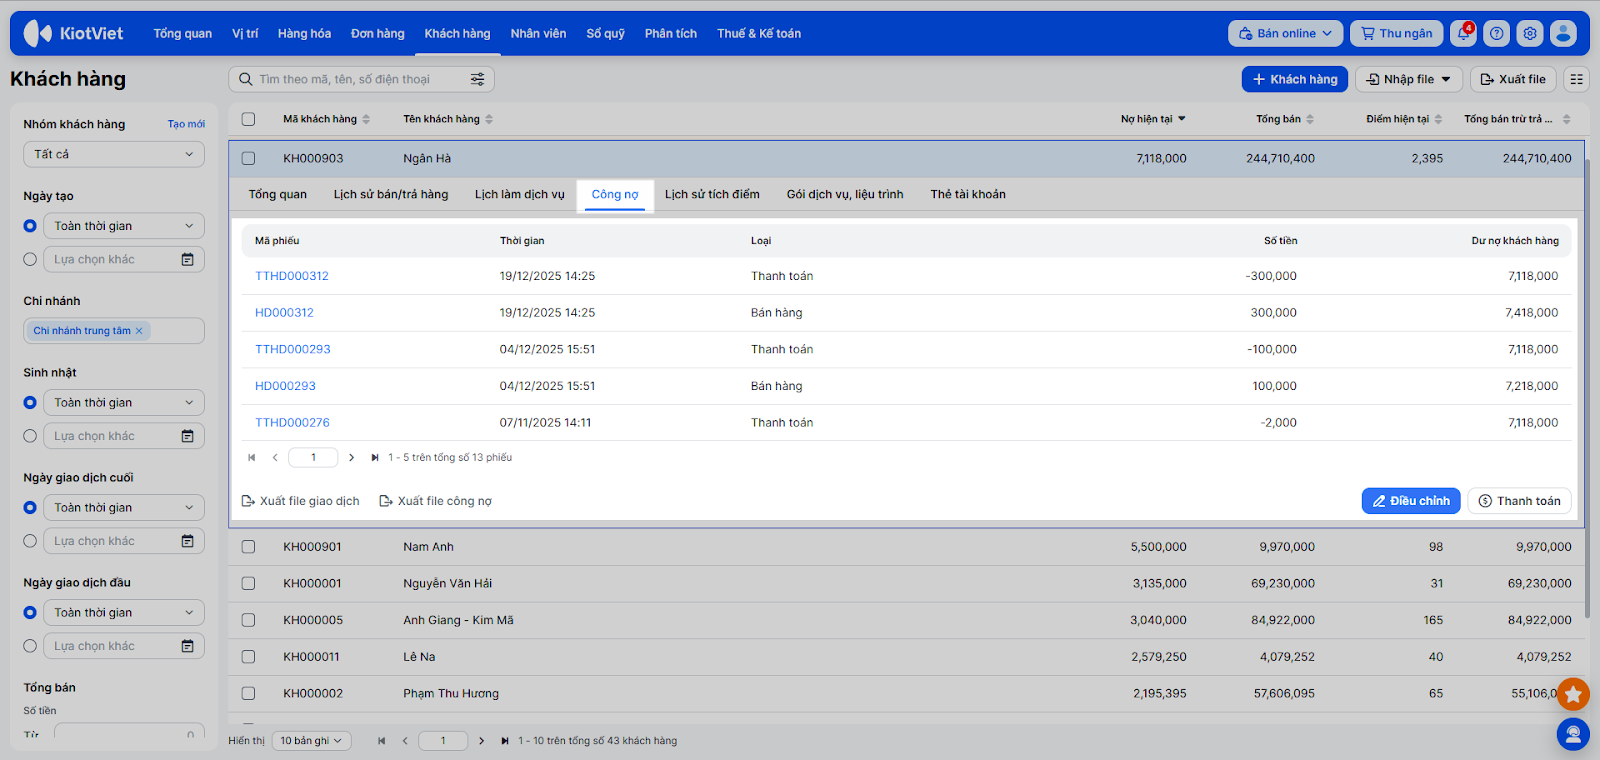The width and height of the screenshot is (1600, 760).
Task: Click the column display settings icon
Action: (x=1576, y=79)
